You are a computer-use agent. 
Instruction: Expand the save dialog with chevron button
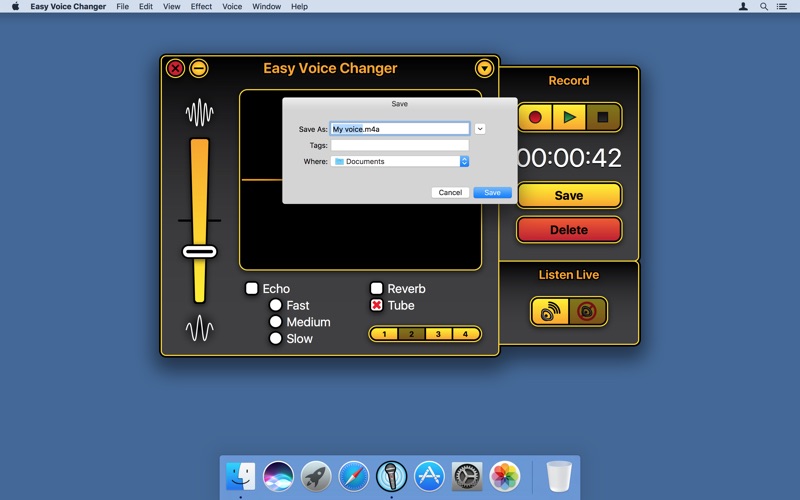click(480, 129)
